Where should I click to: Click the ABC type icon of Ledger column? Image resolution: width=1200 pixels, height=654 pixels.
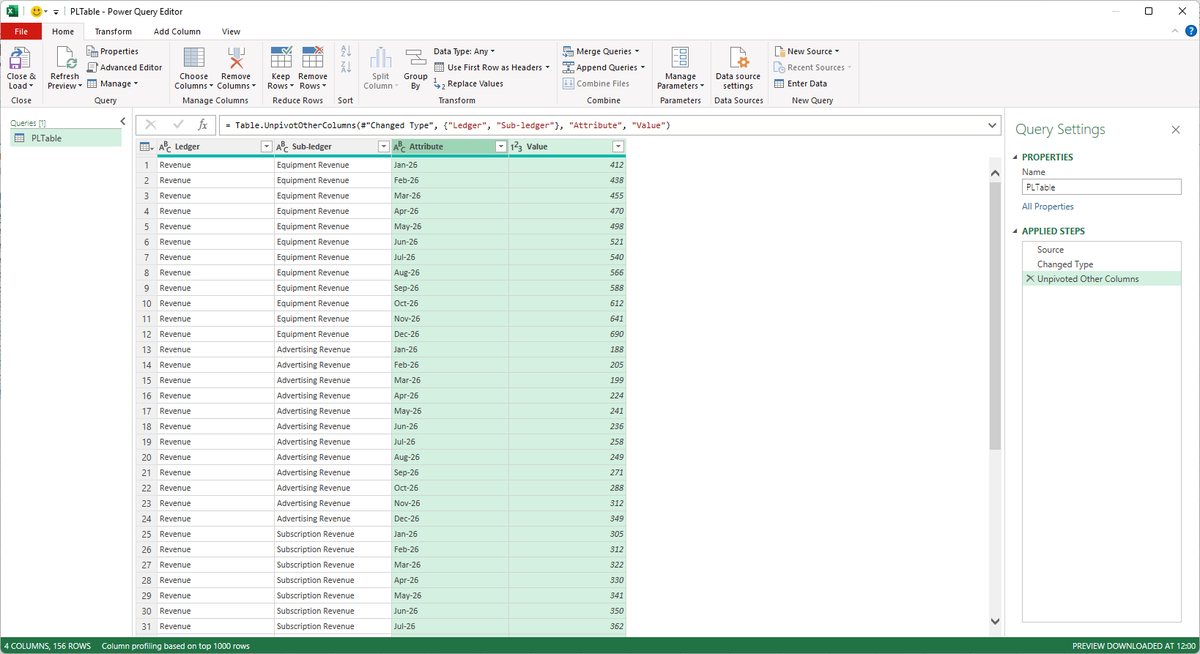165,147
